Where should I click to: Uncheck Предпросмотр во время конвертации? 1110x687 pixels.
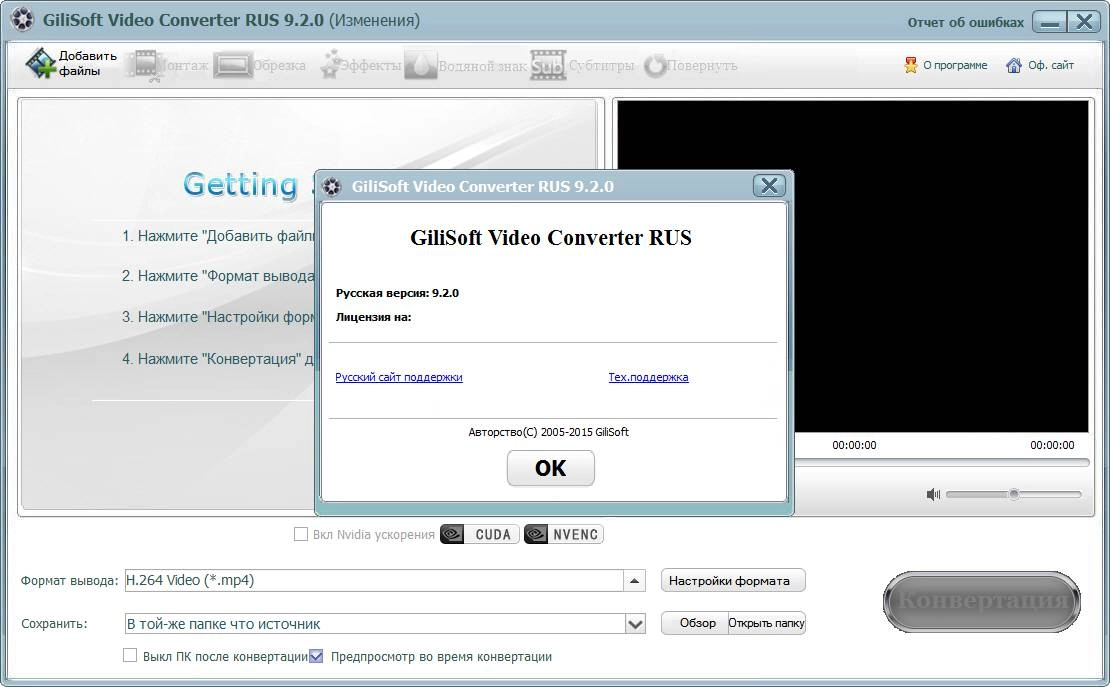coord(316,656)
